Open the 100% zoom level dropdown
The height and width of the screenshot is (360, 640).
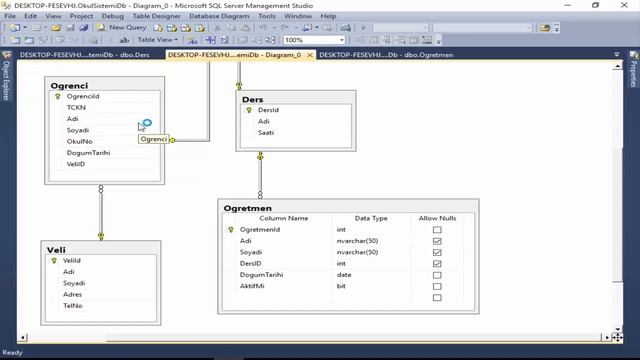coord(341,40)
